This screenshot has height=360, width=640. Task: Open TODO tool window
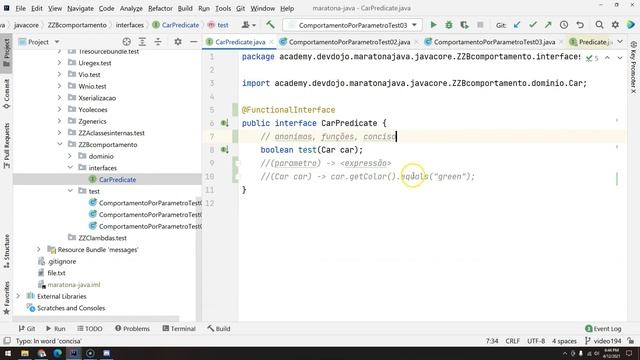click(x=90, y=328)
